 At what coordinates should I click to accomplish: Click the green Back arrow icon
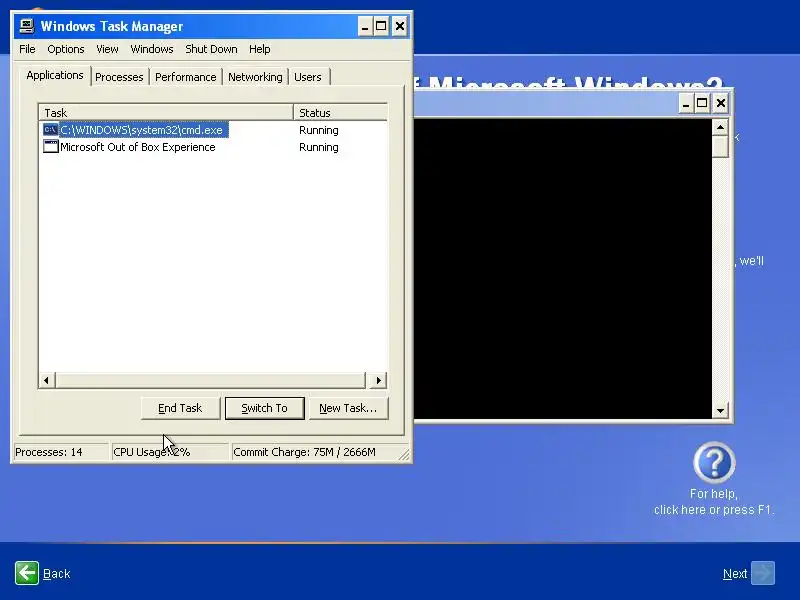(27, 573)
